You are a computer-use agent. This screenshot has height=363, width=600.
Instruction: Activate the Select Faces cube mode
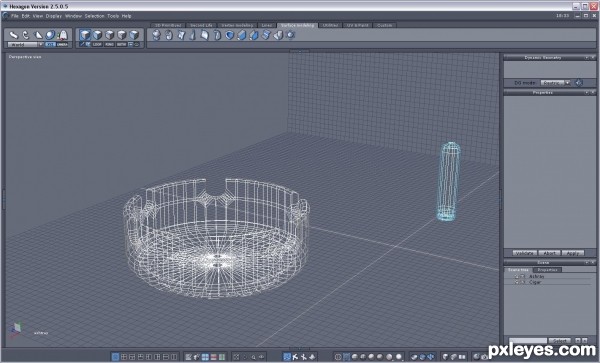pyautogui.click(x=97, y=35)
